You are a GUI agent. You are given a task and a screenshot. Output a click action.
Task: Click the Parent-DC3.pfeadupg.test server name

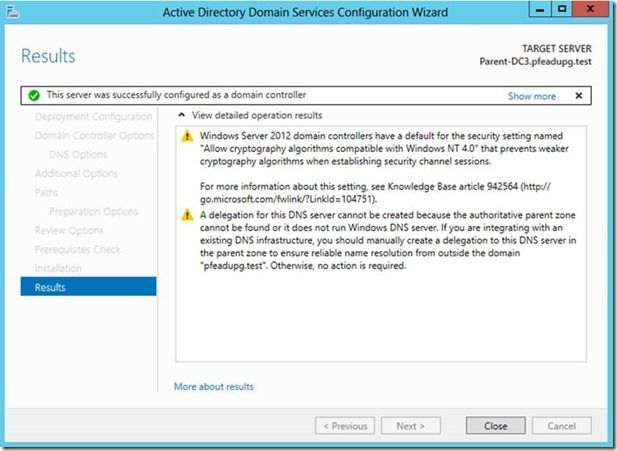535,62
